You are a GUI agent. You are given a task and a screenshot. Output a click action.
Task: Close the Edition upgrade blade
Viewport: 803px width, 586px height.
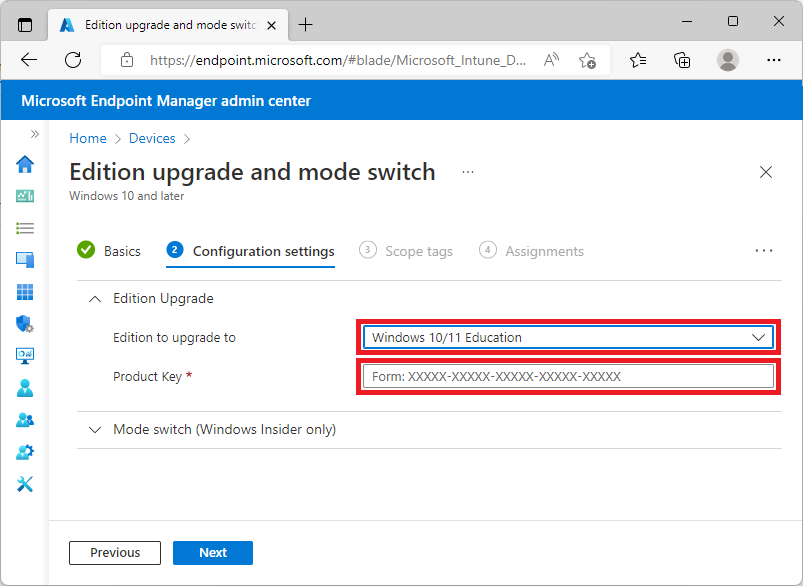766,172
